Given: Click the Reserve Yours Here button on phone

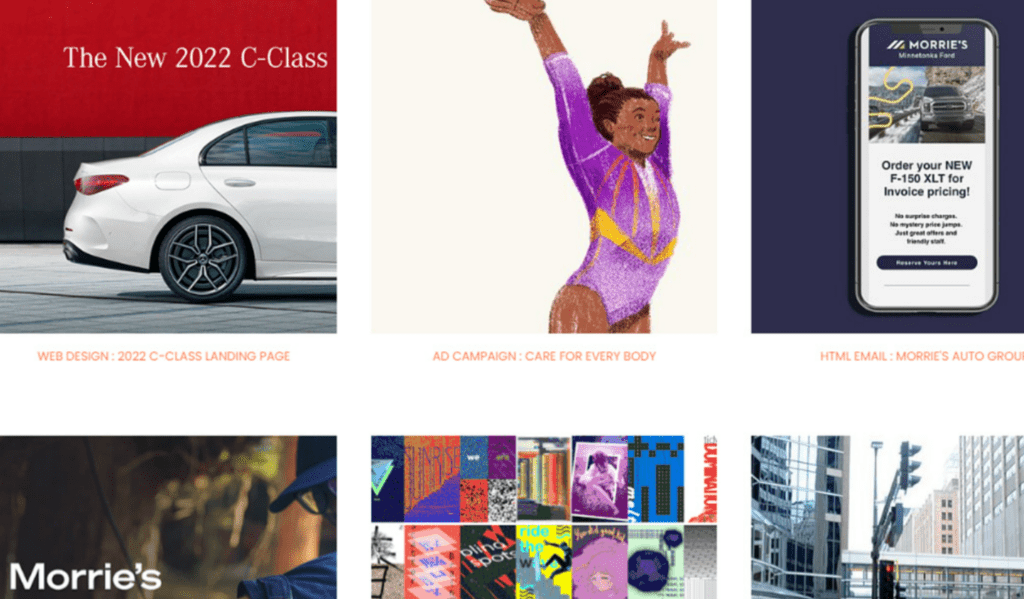Looking at the screenshot, I should [x=927, y=263].
